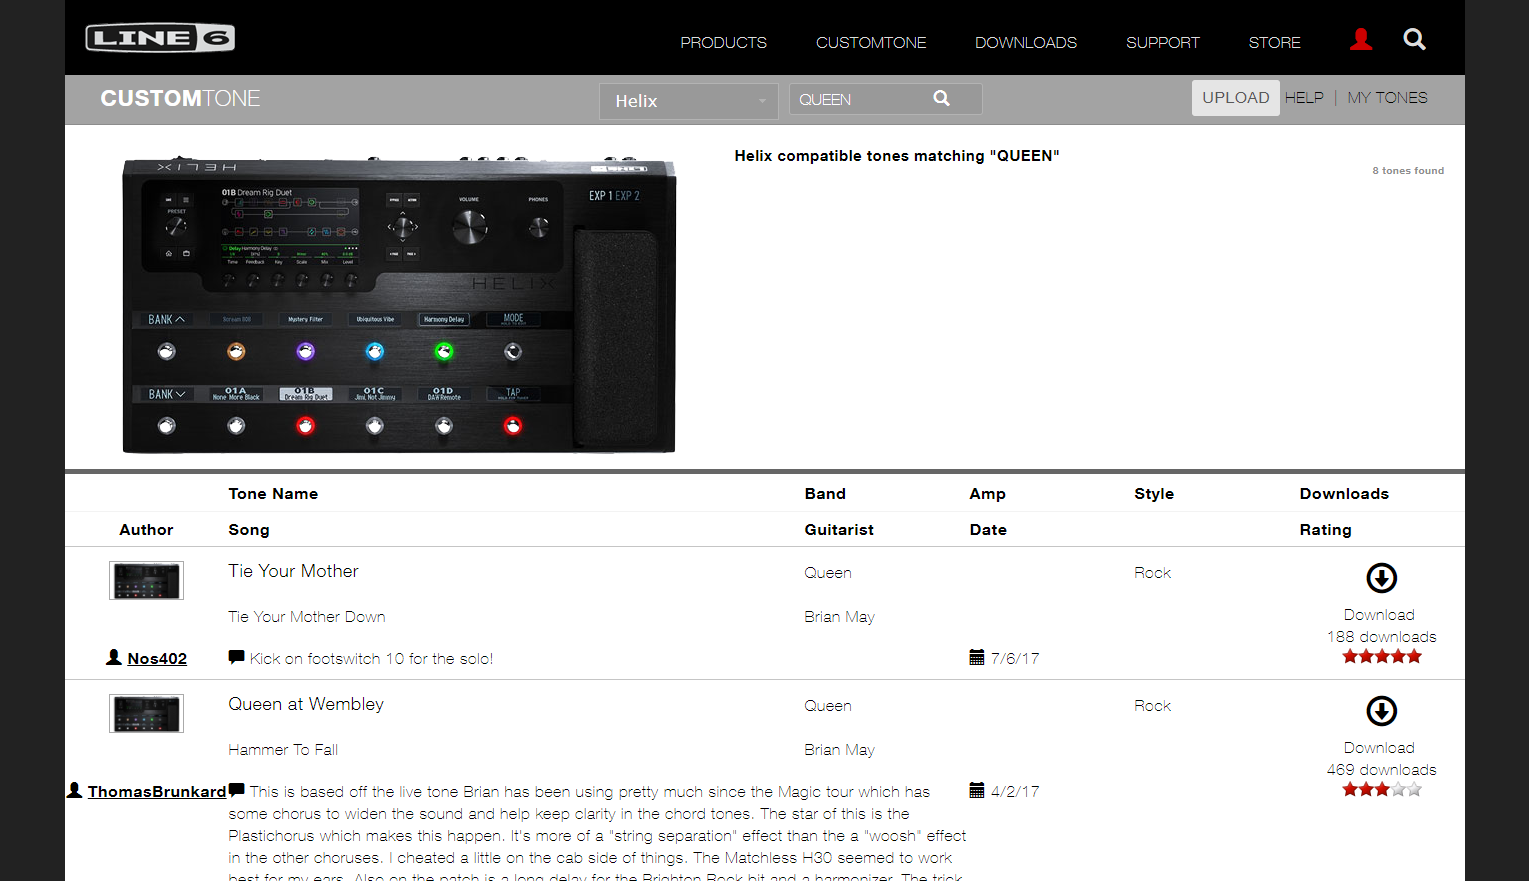This screenshot has width=1529, height=881.
Task: Click the Song column header
Action: click(x=249, y=530)
